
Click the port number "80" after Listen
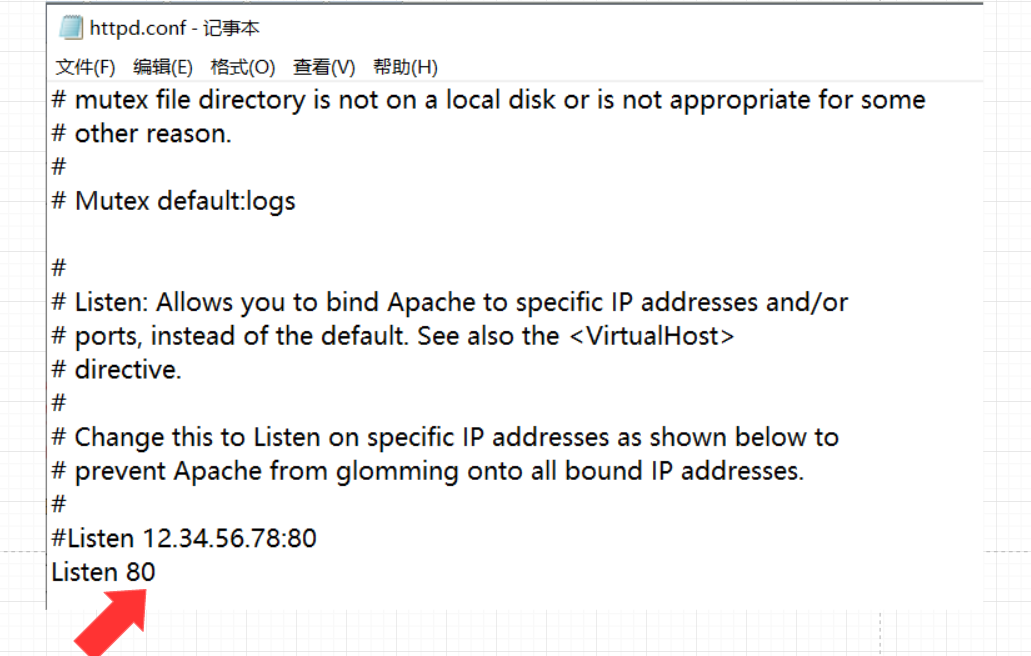[140, 573]
